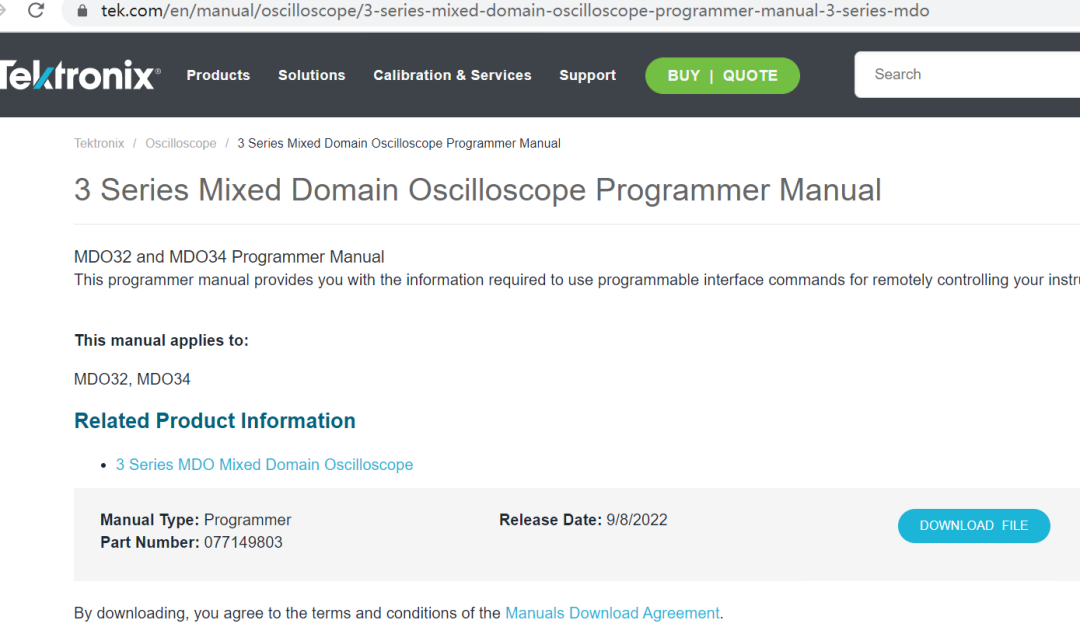Click the Manual Type 'Programmer' value
Image resolution: width=1080 pixels, height=627 pixels.
247,520
